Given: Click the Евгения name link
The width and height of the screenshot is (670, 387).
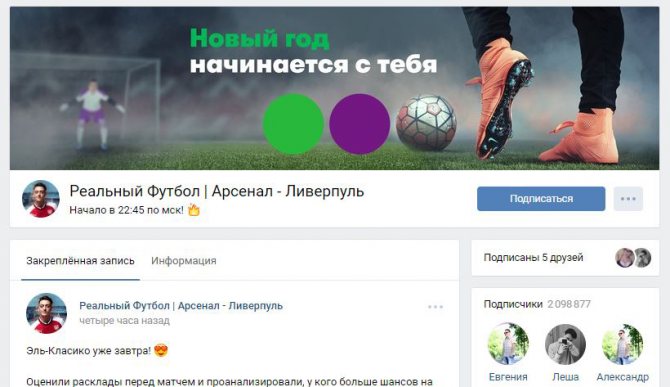Looking at the screenshot, I should [508, 377].
